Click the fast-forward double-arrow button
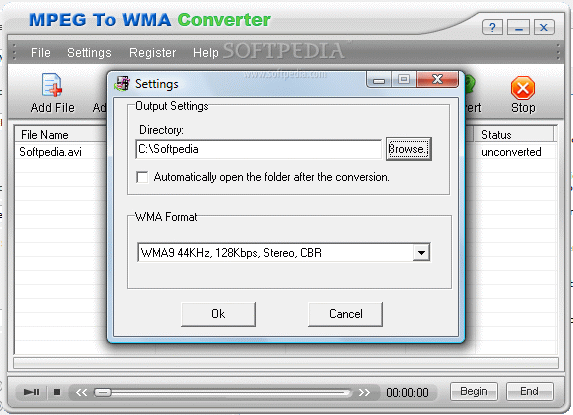The width and height of the screenshot is (573, 415). coord(364,392)
